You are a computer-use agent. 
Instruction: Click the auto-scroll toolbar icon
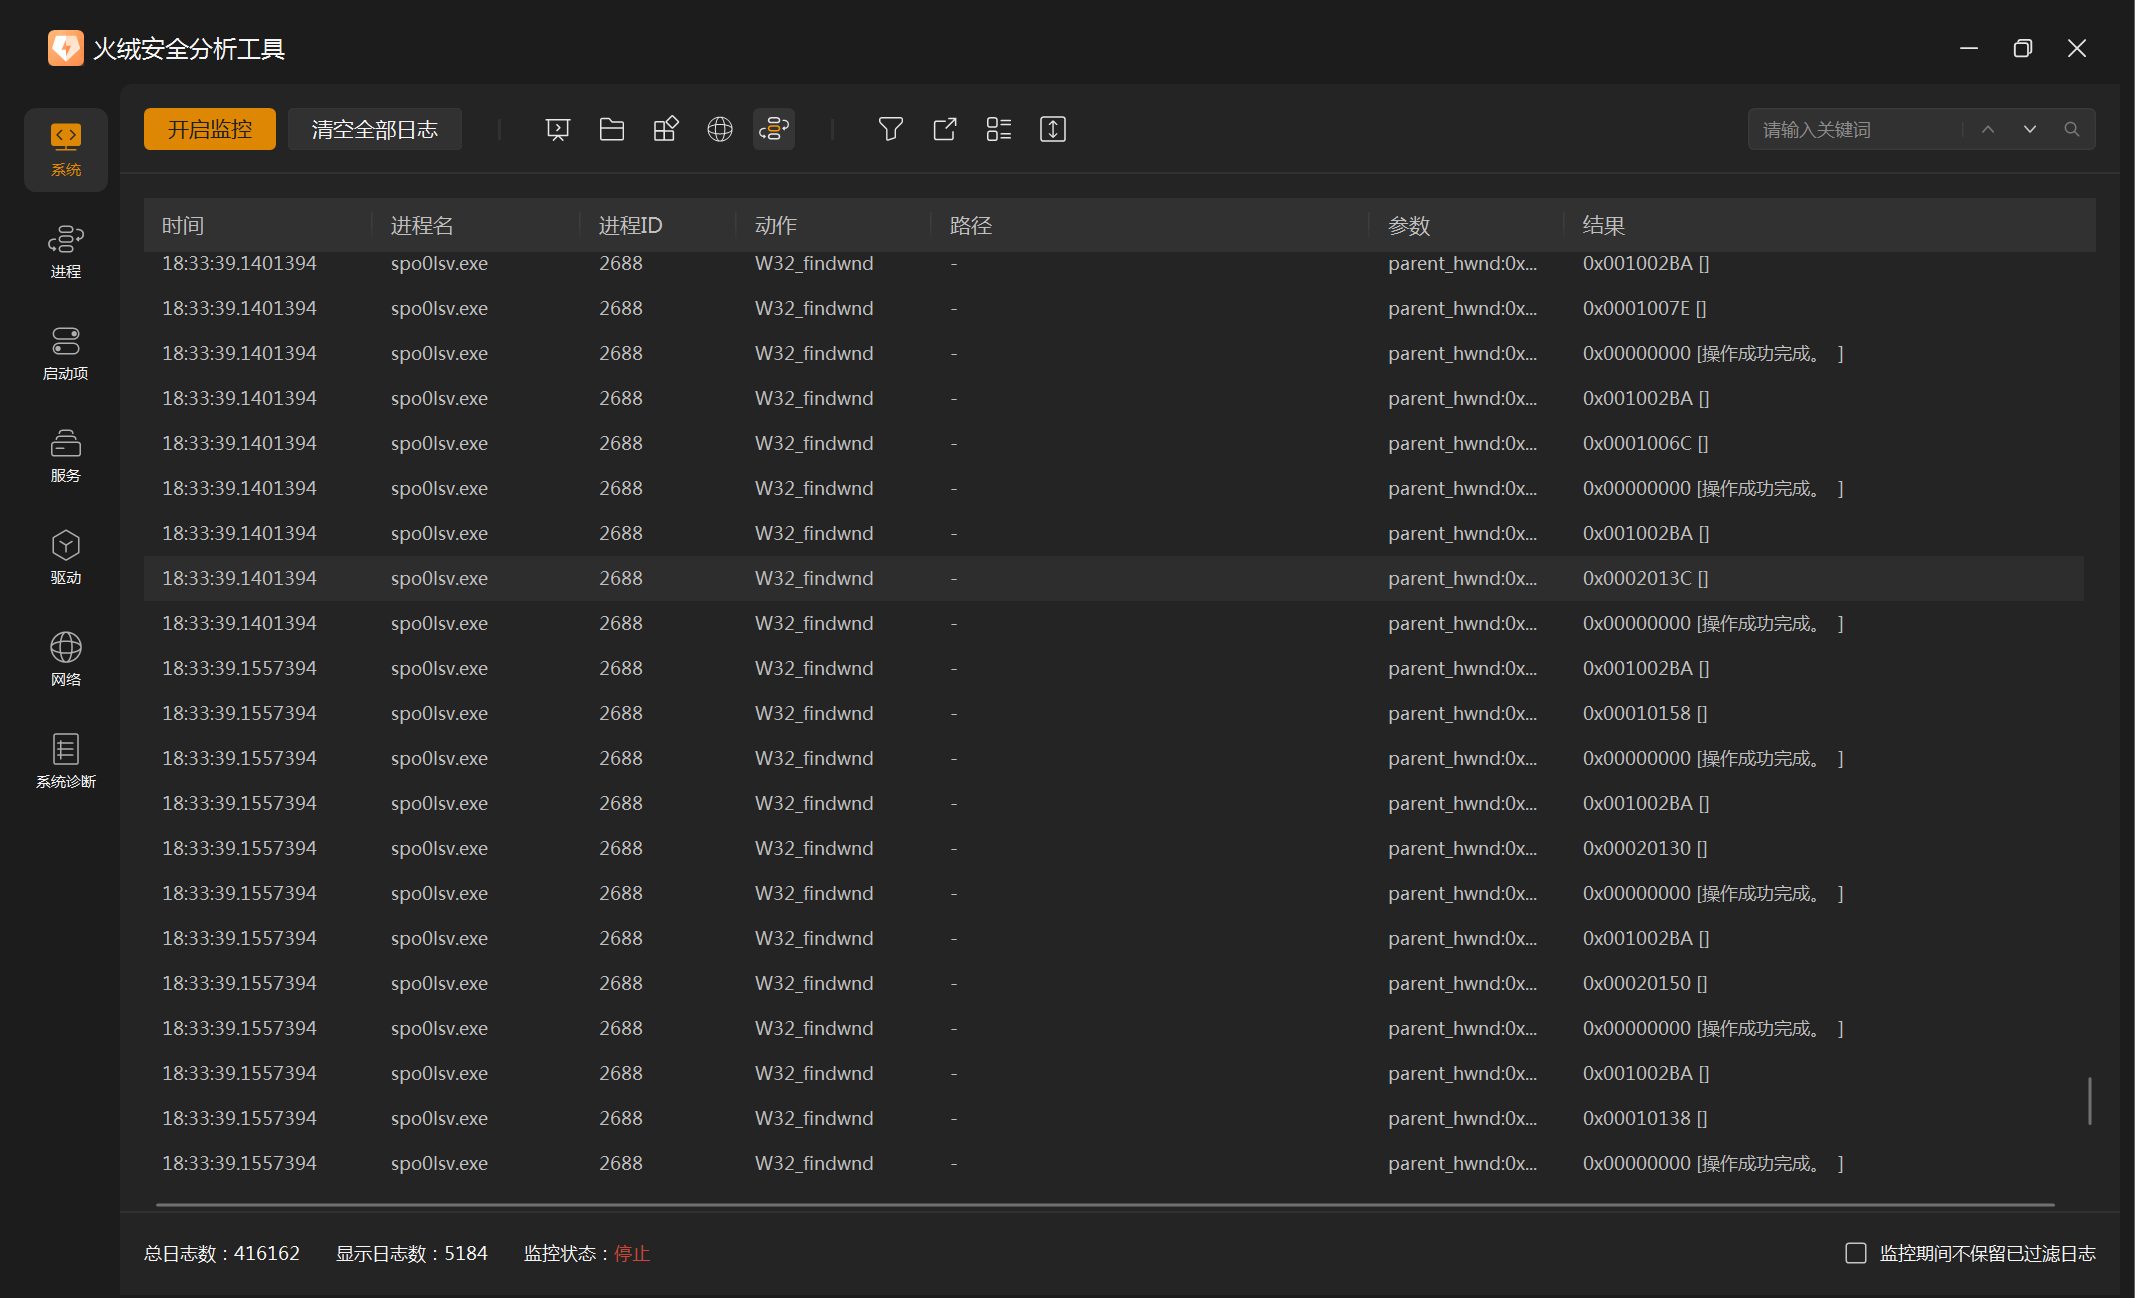click(1052, 129)
